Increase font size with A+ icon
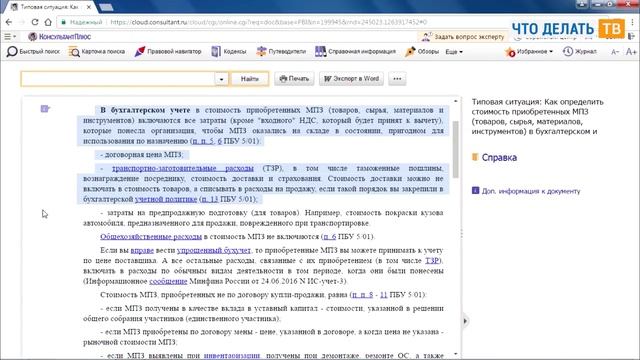Screen dimensions: 640x360 tap(631, 51)
